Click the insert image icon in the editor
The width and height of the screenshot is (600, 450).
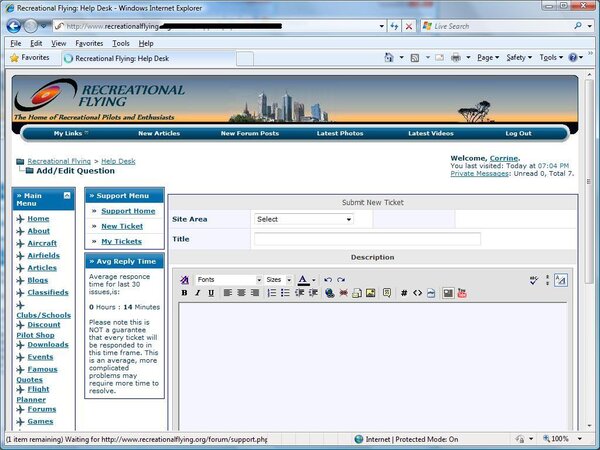coord(371,293)
